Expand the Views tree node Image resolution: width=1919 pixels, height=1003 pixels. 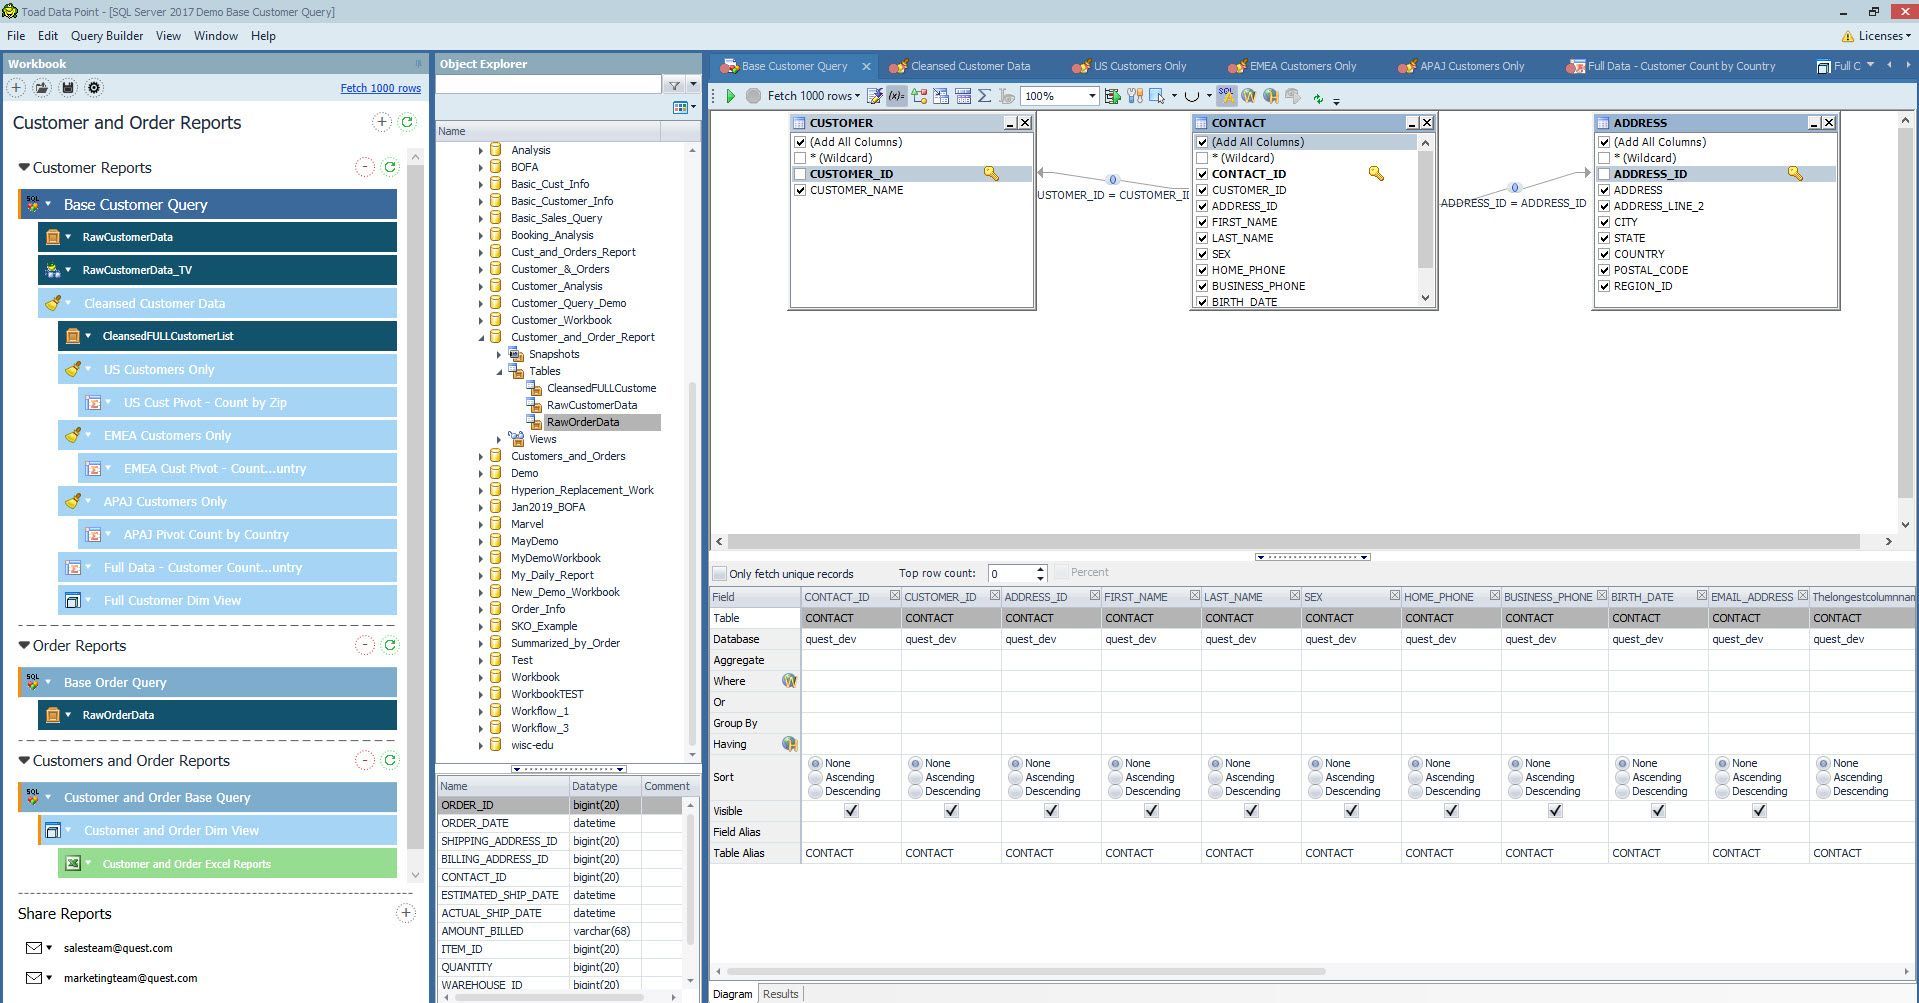click(x=499, y=440)
